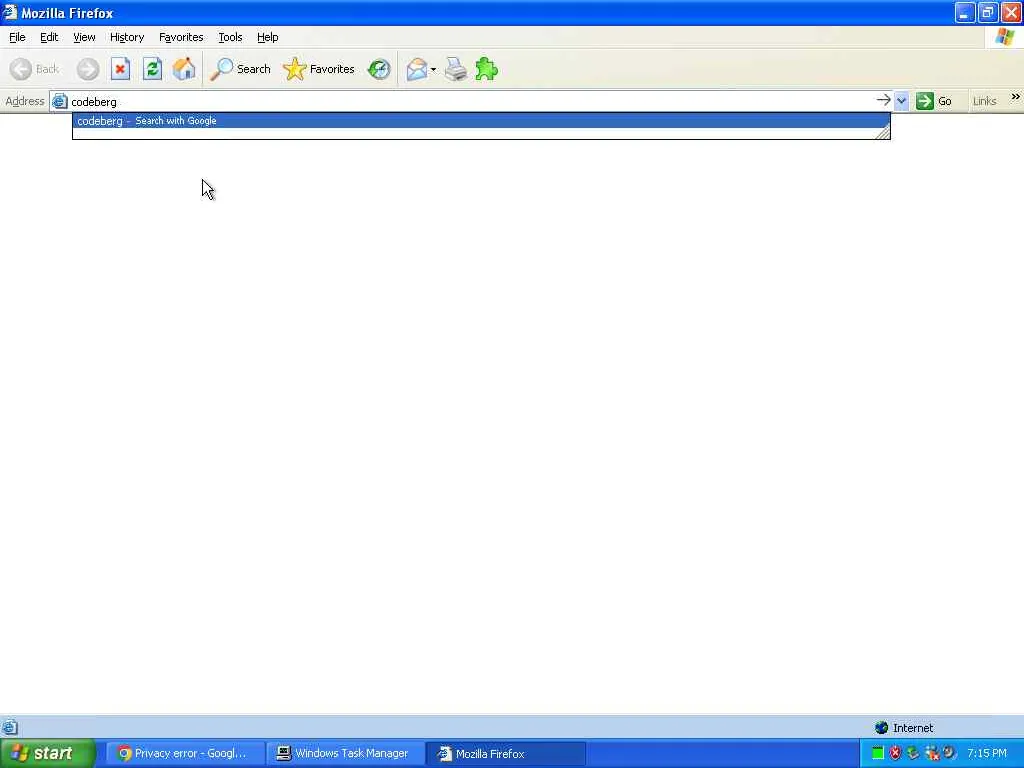This screenshot has height=768, width=1024.
Task: Open the Favorites menu
Action: (181, 37)
